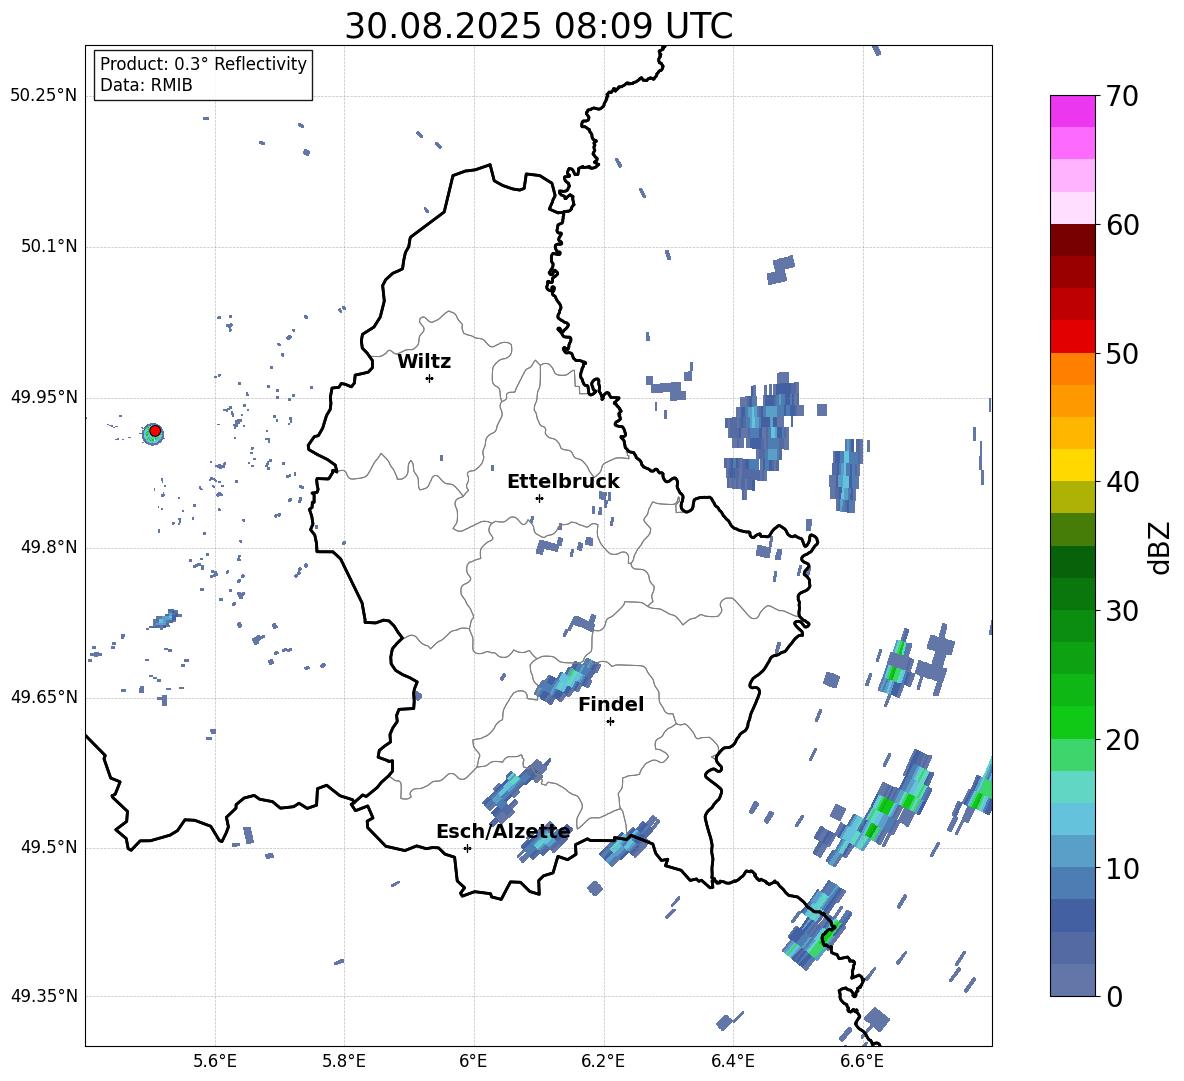Click the Data: RMIB label
This screenshot has height=1081, width=1184.
click(146, 85)
